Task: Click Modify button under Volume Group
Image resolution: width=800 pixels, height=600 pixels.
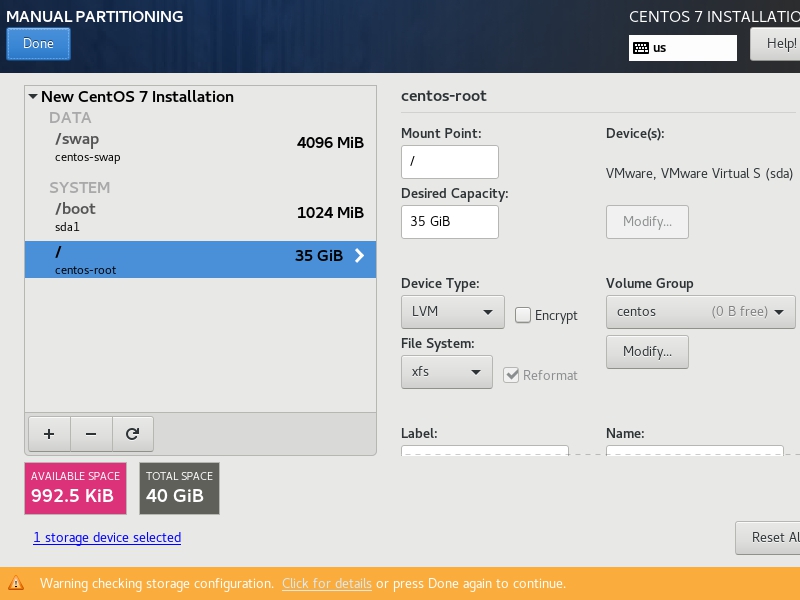Action: click(x=647, y=352)
